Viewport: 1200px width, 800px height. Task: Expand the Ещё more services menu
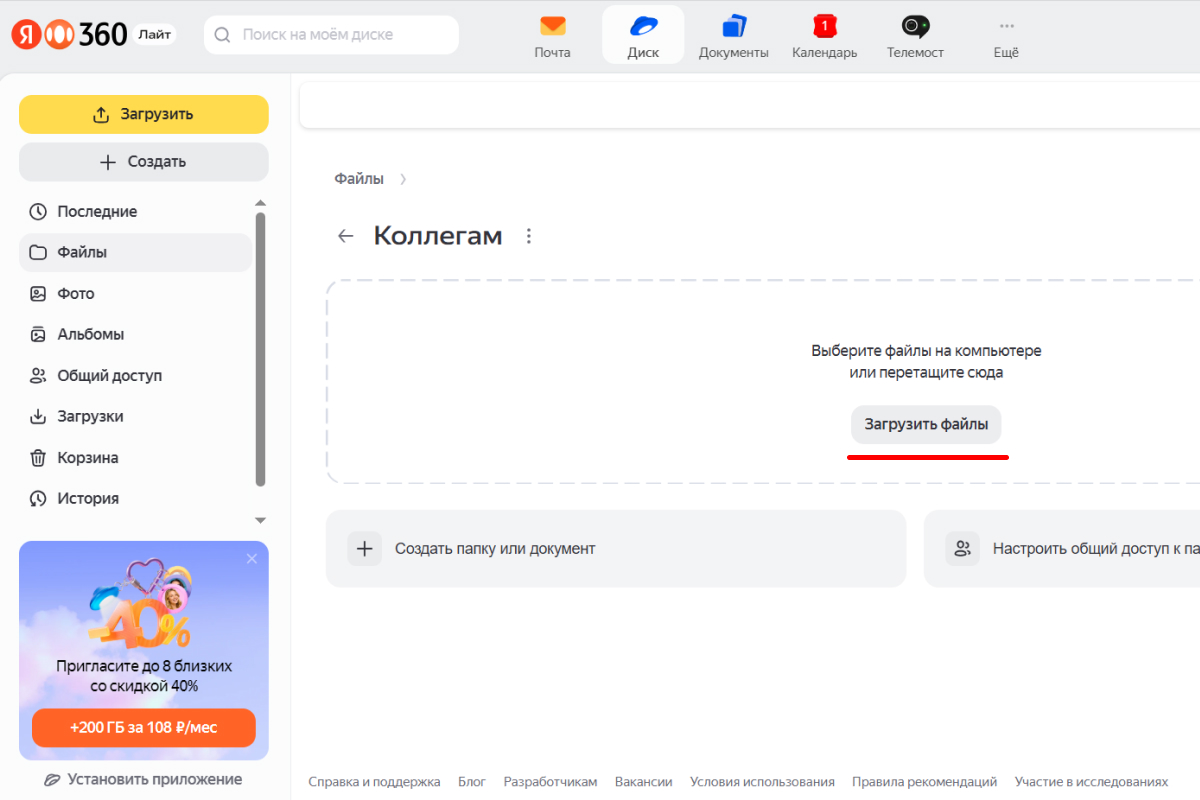pos(1006,35)
